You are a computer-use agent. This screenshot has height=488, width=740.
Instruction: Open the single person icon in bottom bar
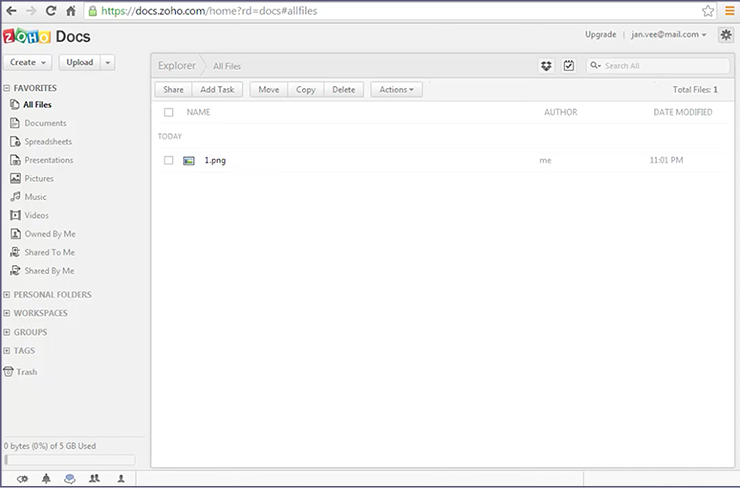pyautogui.click(x=121, y=479)
